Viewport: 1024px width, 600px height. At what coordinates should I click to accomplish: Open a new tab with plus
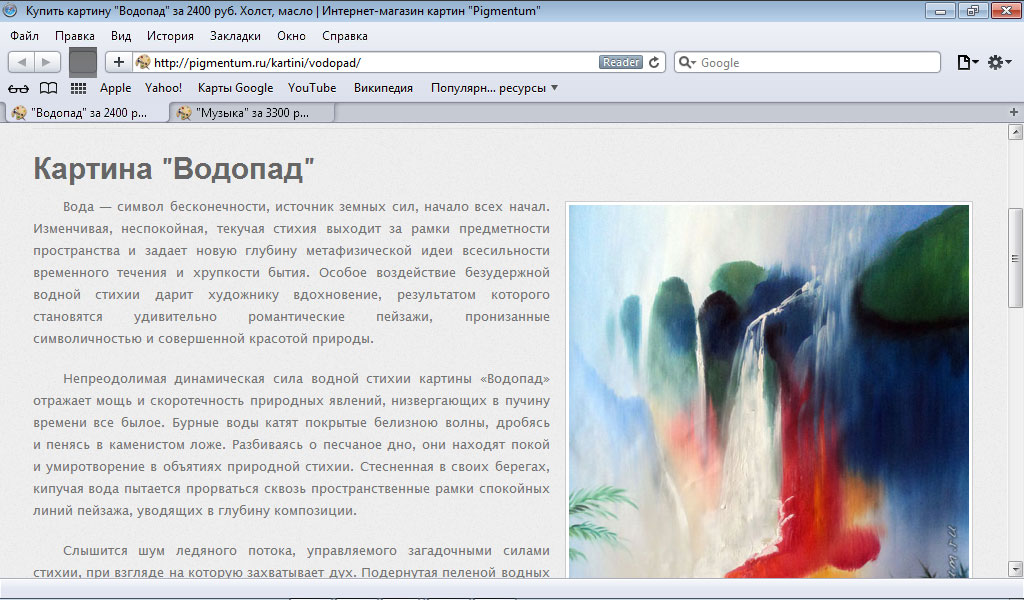coord(1014,112)
